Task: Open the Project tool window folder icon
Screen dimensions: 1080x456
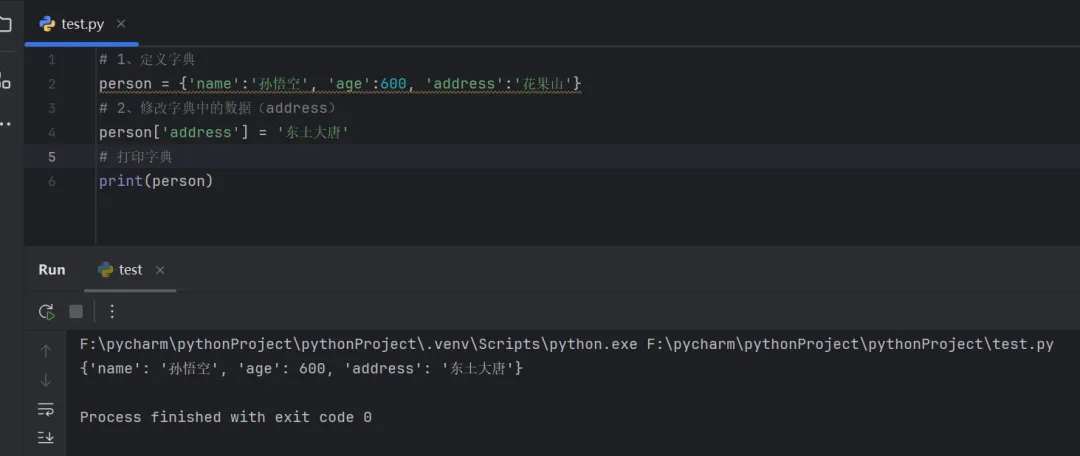Action: 5,24
